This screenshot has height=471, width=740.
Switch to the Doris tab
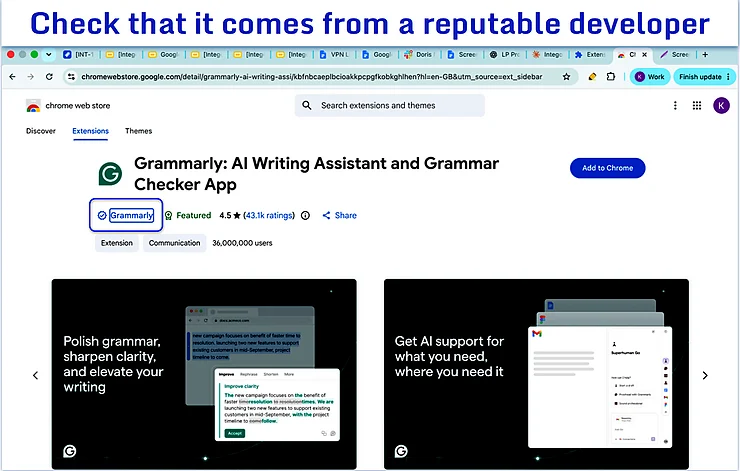point(420,55)
